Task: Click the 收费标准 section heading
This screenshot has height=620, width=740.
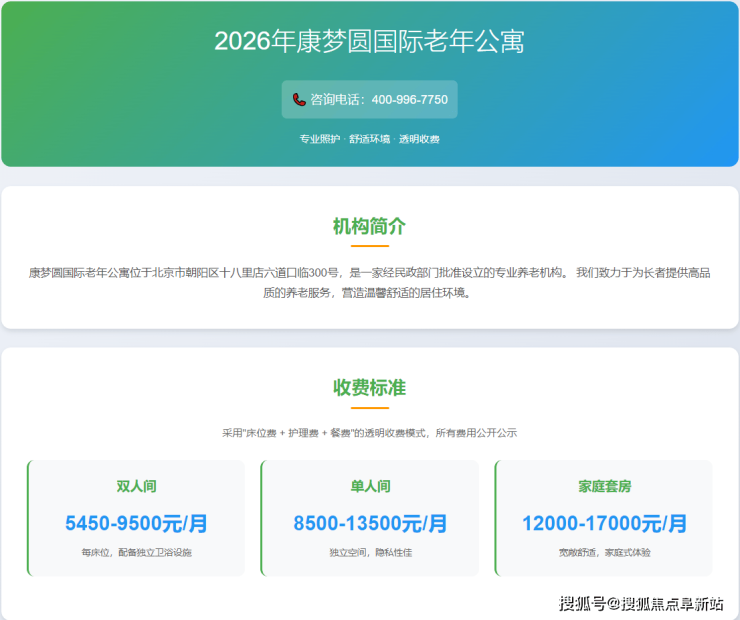Action: click(369, 388)
